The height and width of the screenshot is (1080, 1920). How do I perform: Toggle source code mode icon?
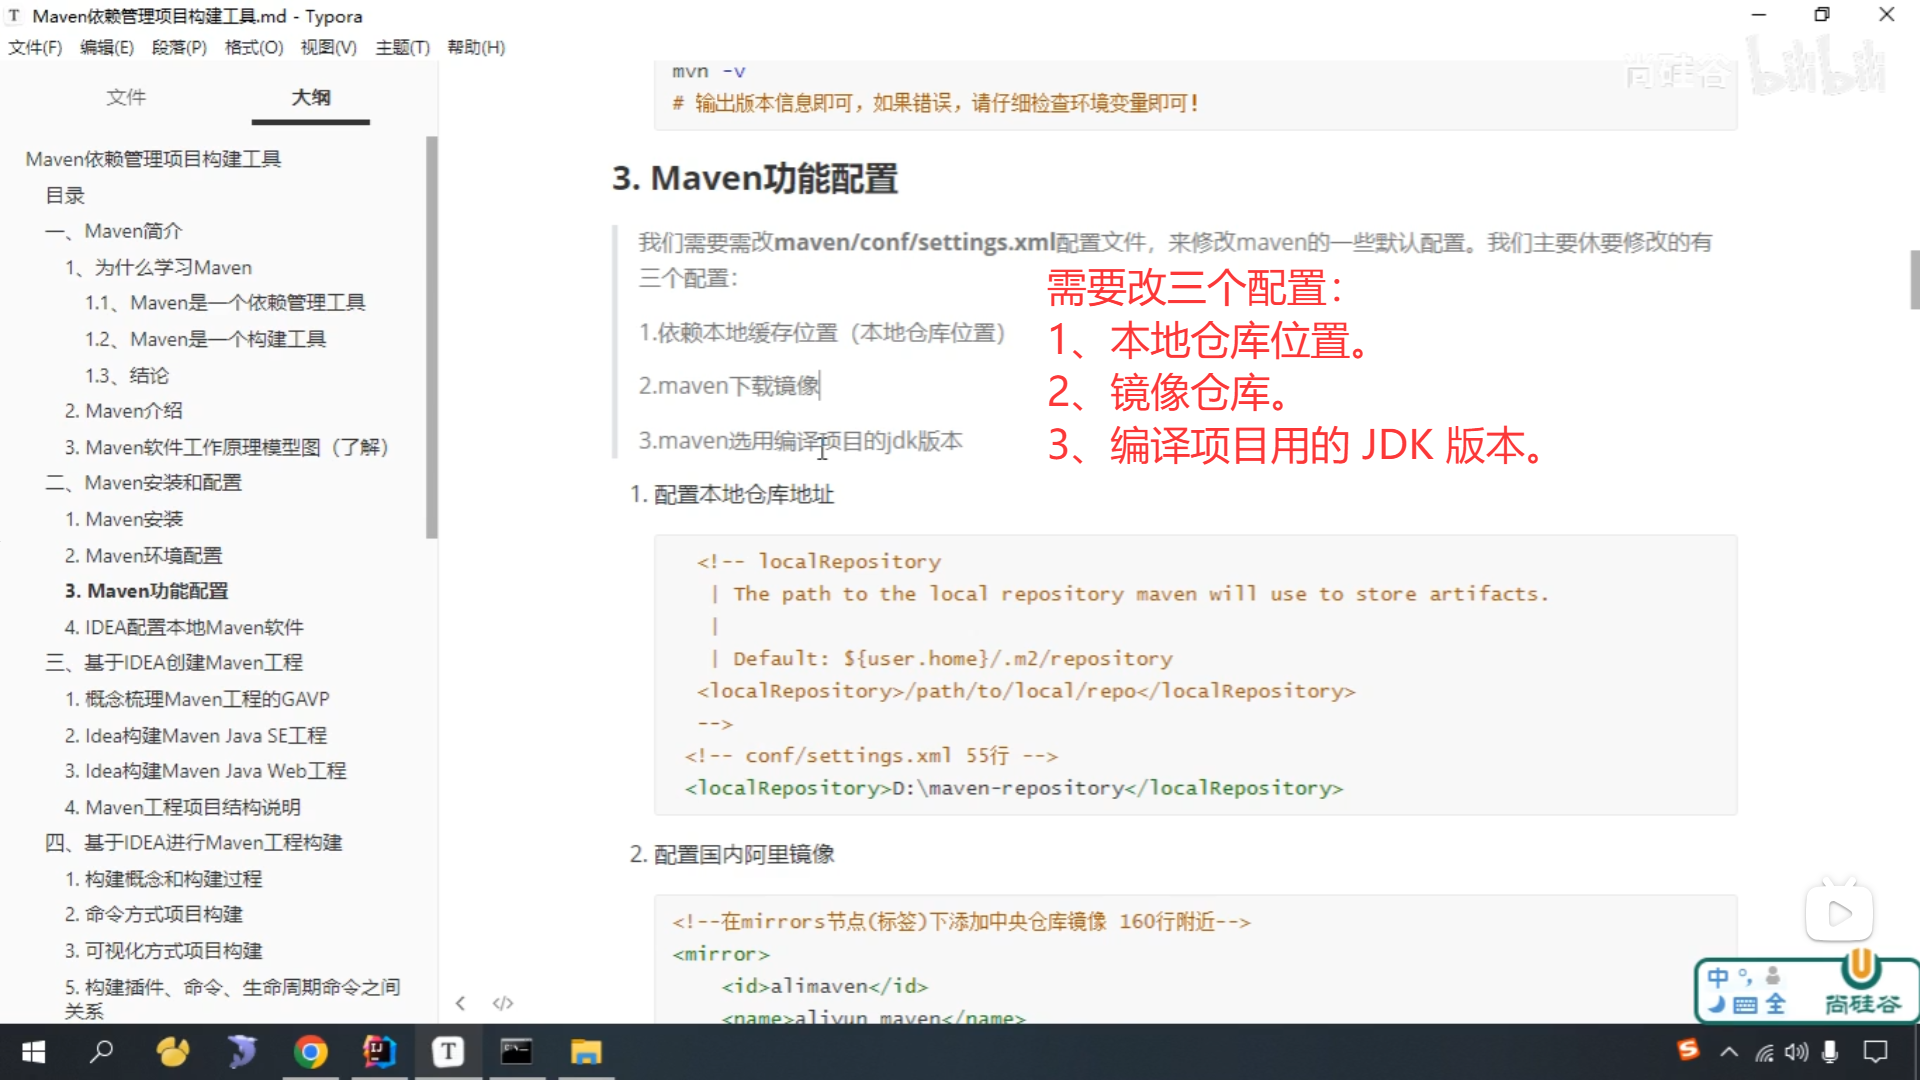(503, 1003)
